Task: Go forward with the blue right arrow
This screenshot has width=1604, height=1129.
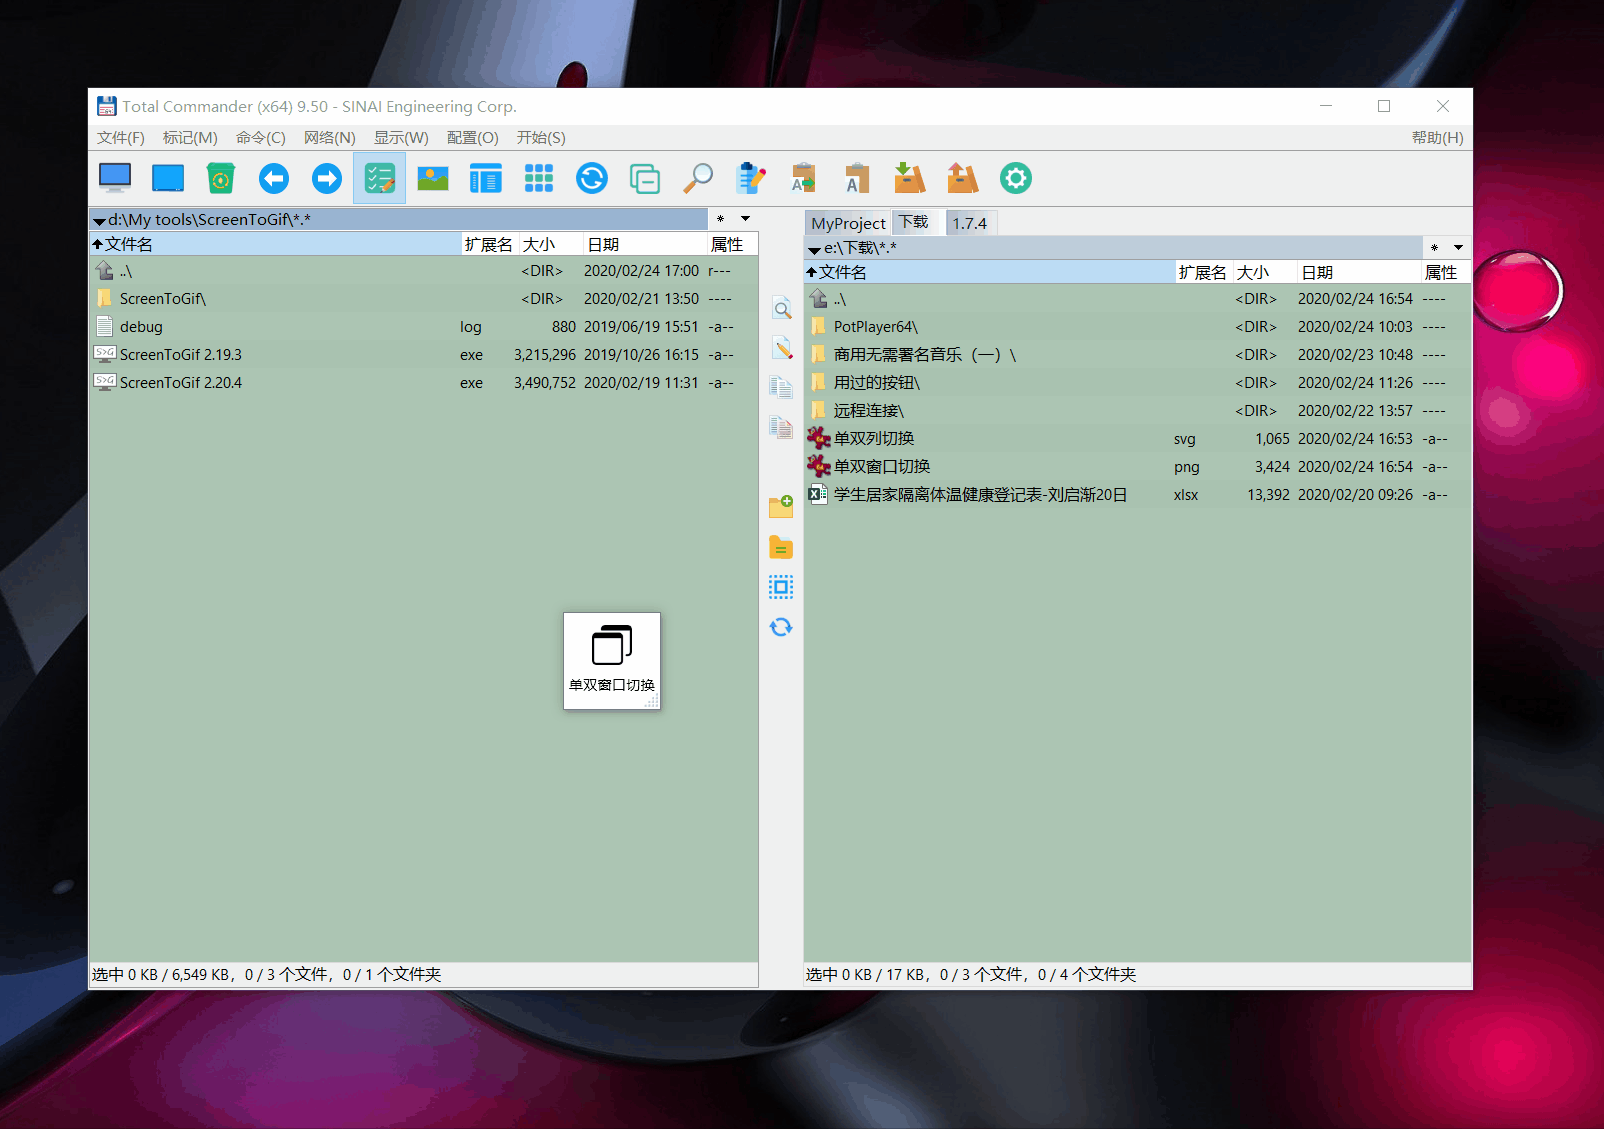Action: coord(327,178)
